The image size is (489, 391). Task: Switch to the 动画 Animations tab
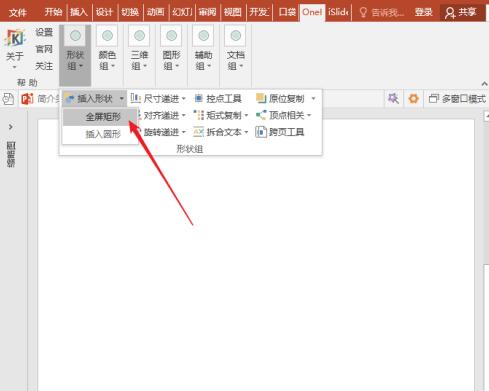point(156,12)
